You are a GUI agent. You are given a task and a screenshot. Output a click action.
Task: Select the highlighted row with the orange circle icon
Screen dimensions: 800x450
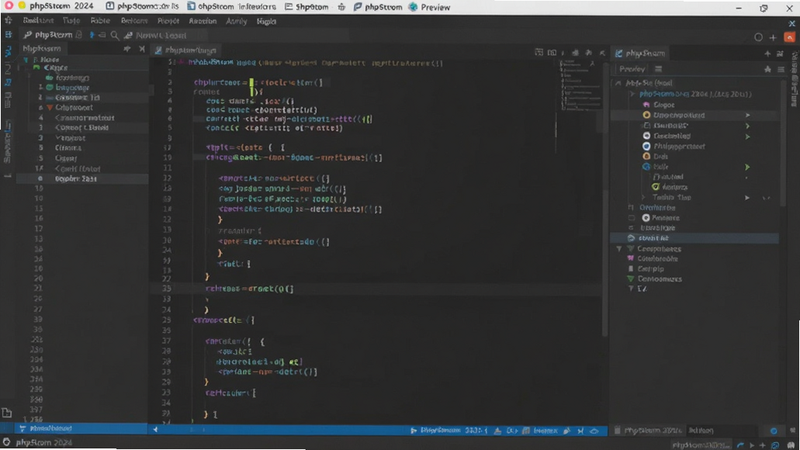pyautogui.click(x=697, y=115)
